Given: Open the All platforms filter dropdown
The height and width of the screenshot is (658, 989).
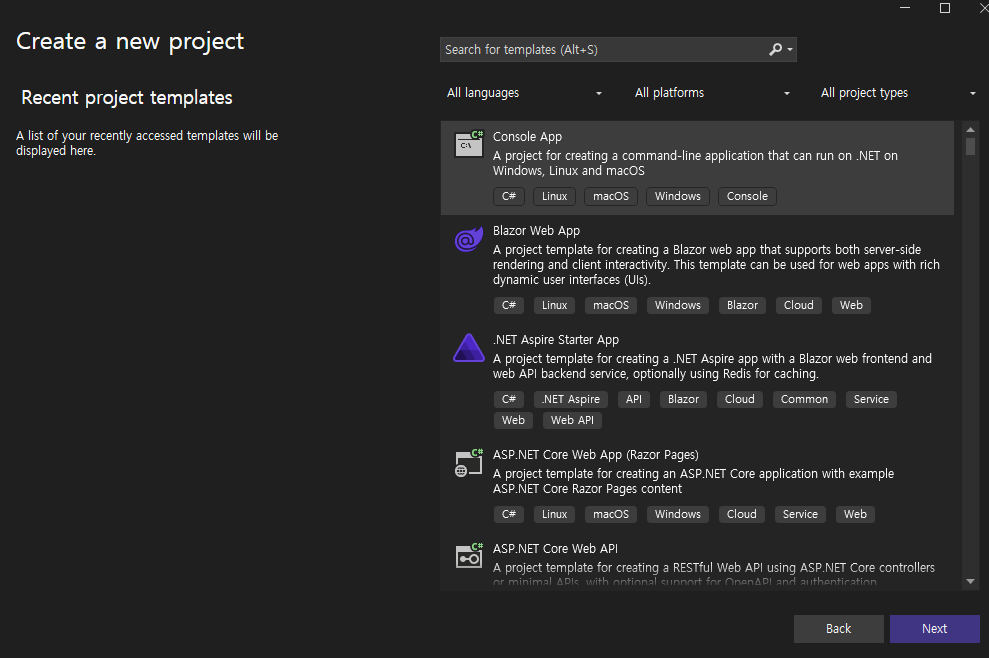Looking at the screenshot, I should tap(712, 93).
